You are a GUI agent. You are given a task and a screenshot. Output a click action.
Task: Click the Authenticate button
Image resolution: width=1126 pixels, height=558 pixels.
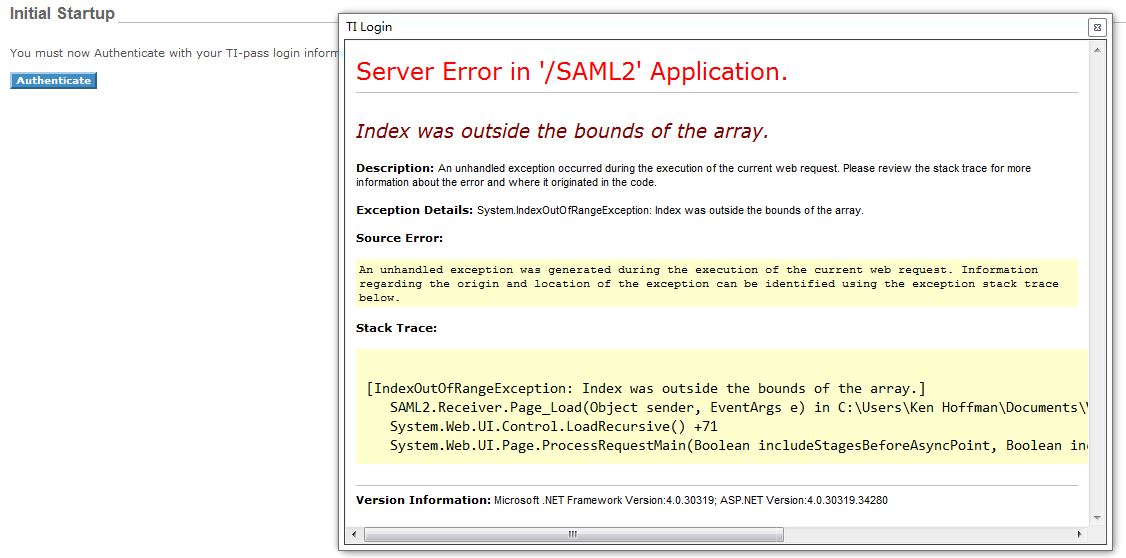pos(54,80)
